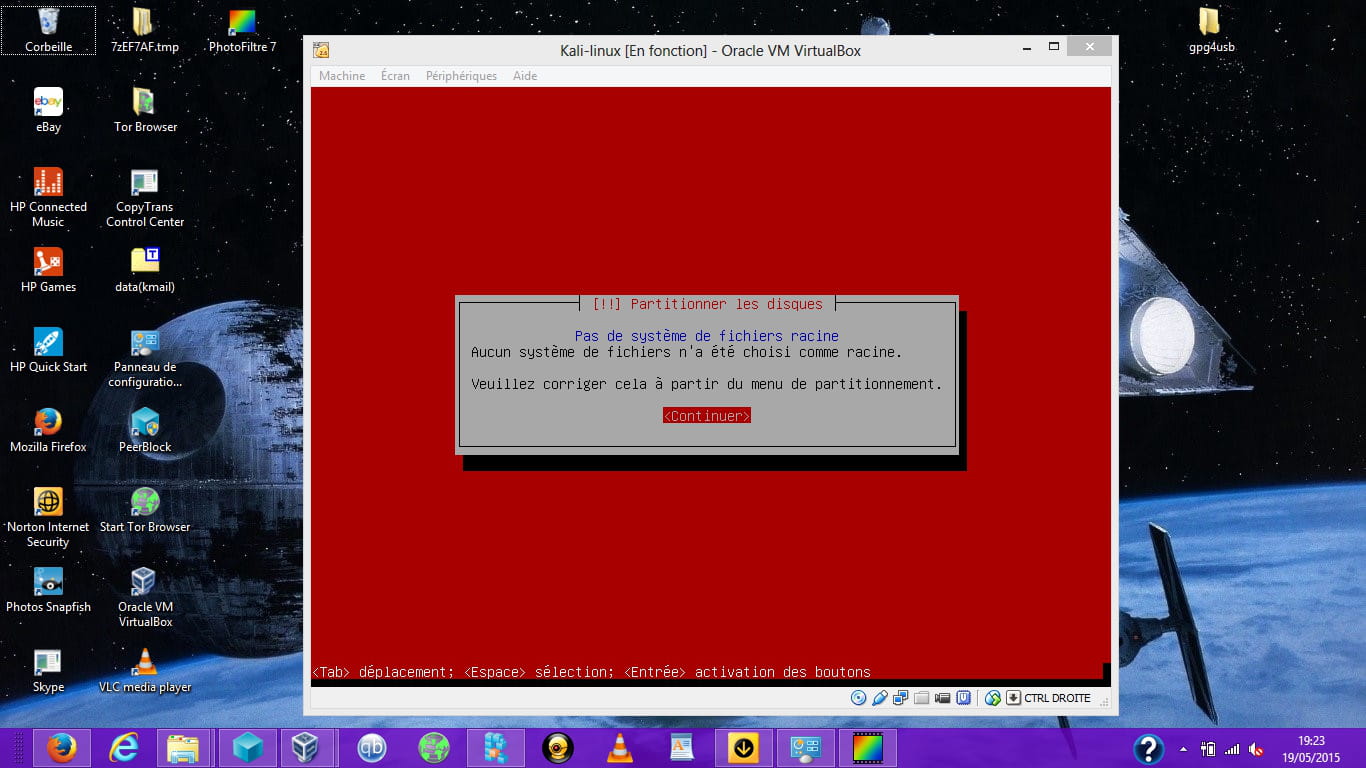
Task: Open the Écran menu
Action: pyautogui.click(x=395, y=76)
